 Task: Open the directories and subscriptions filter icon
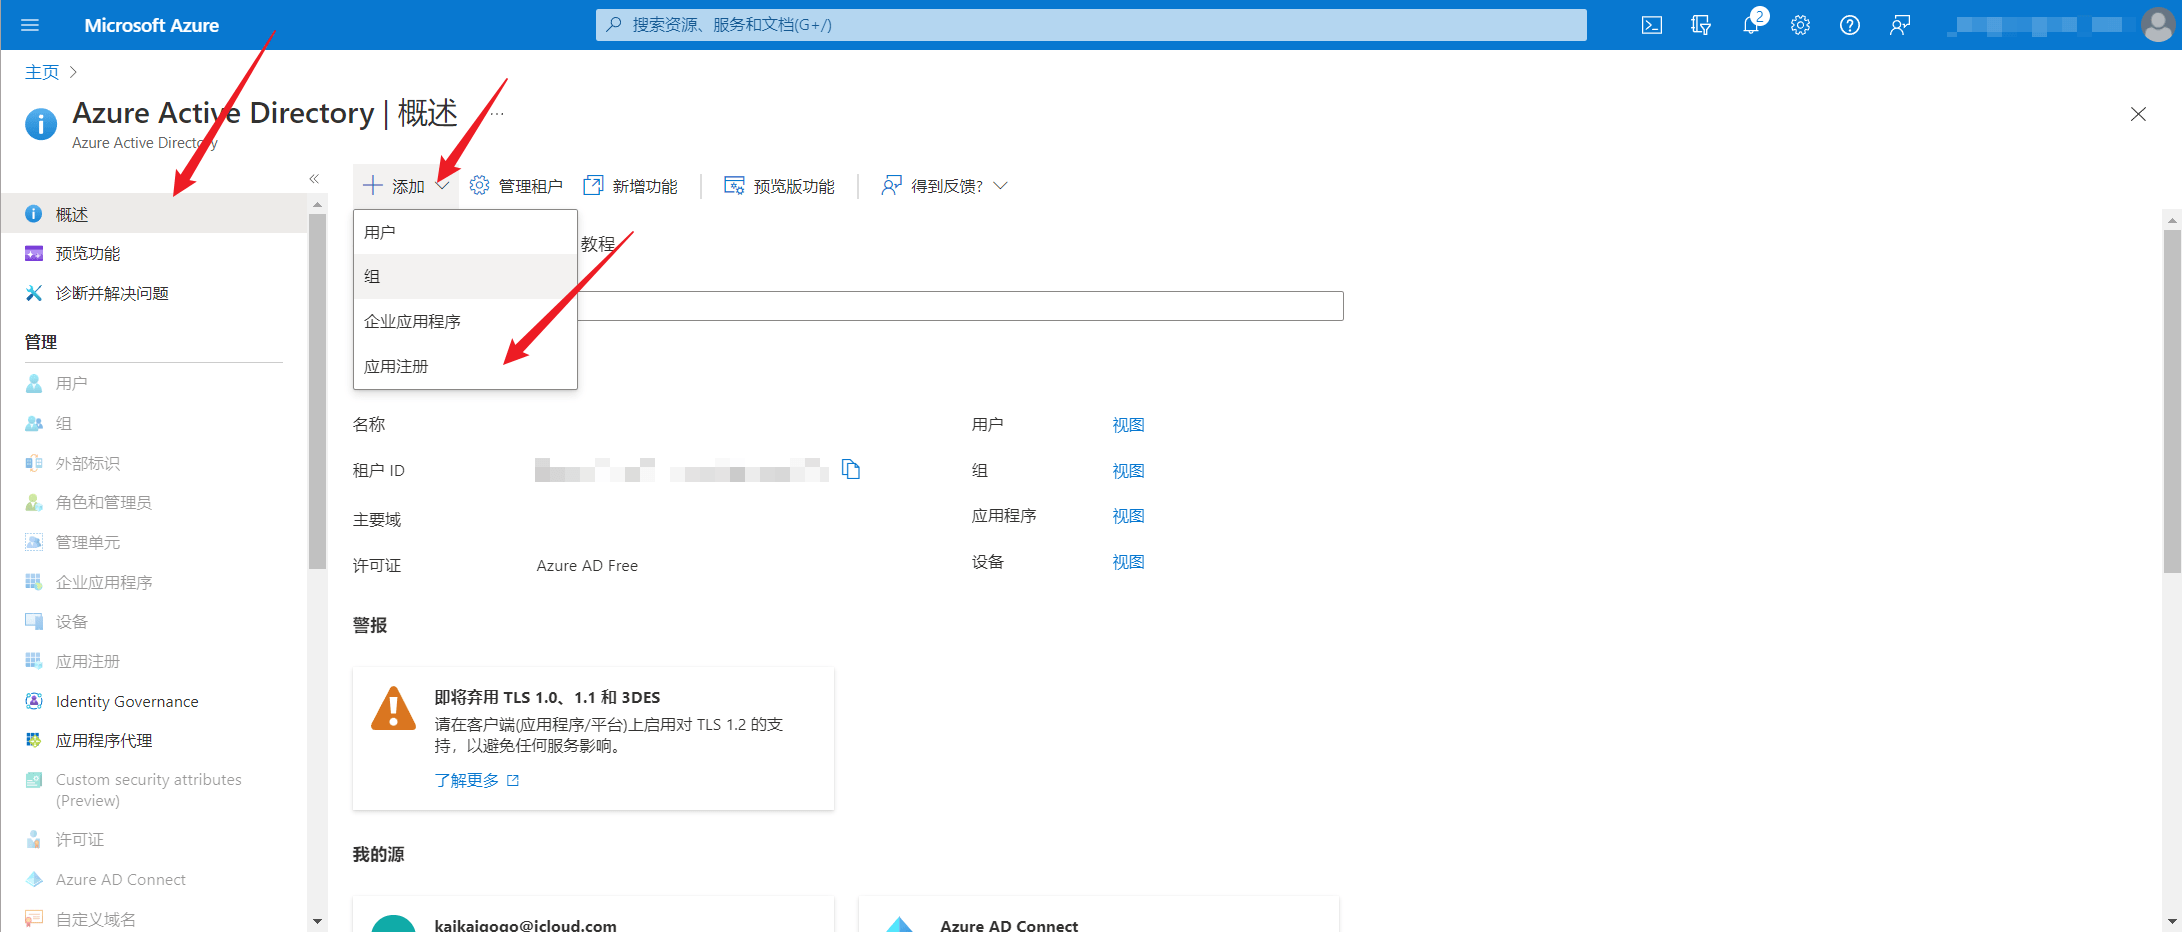point(1700,25)
